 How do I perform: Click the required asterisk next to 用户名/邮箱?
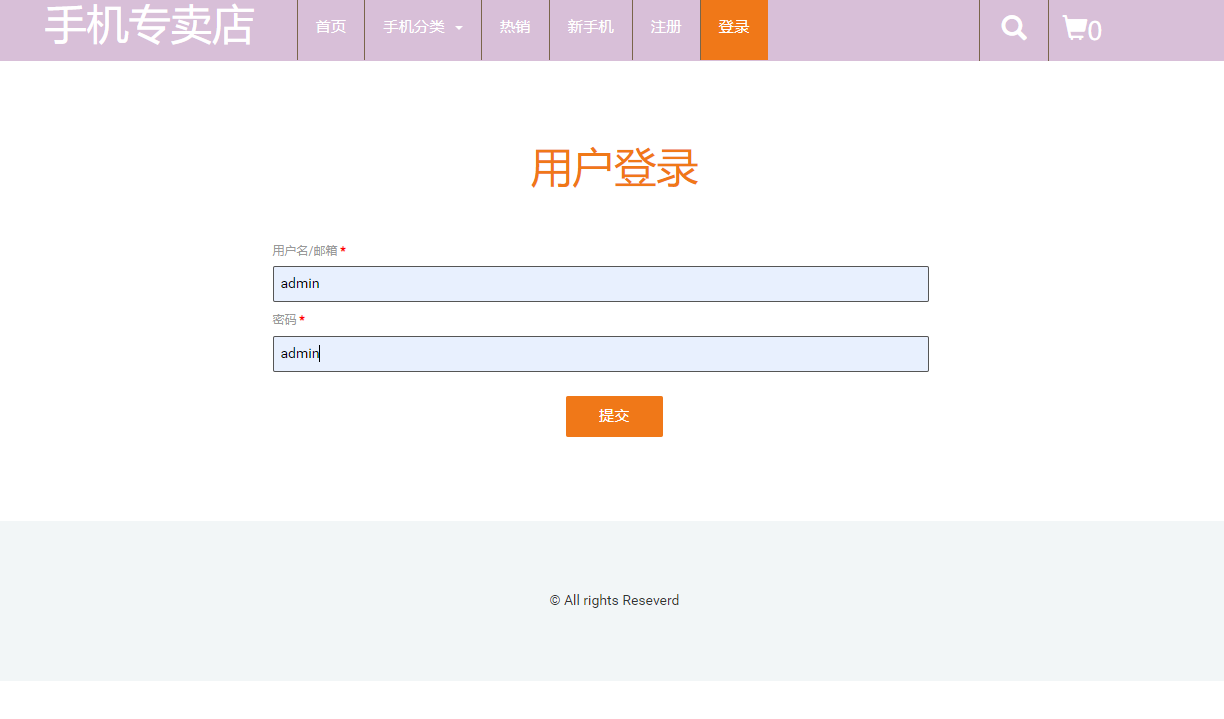(x=343, y=249)
